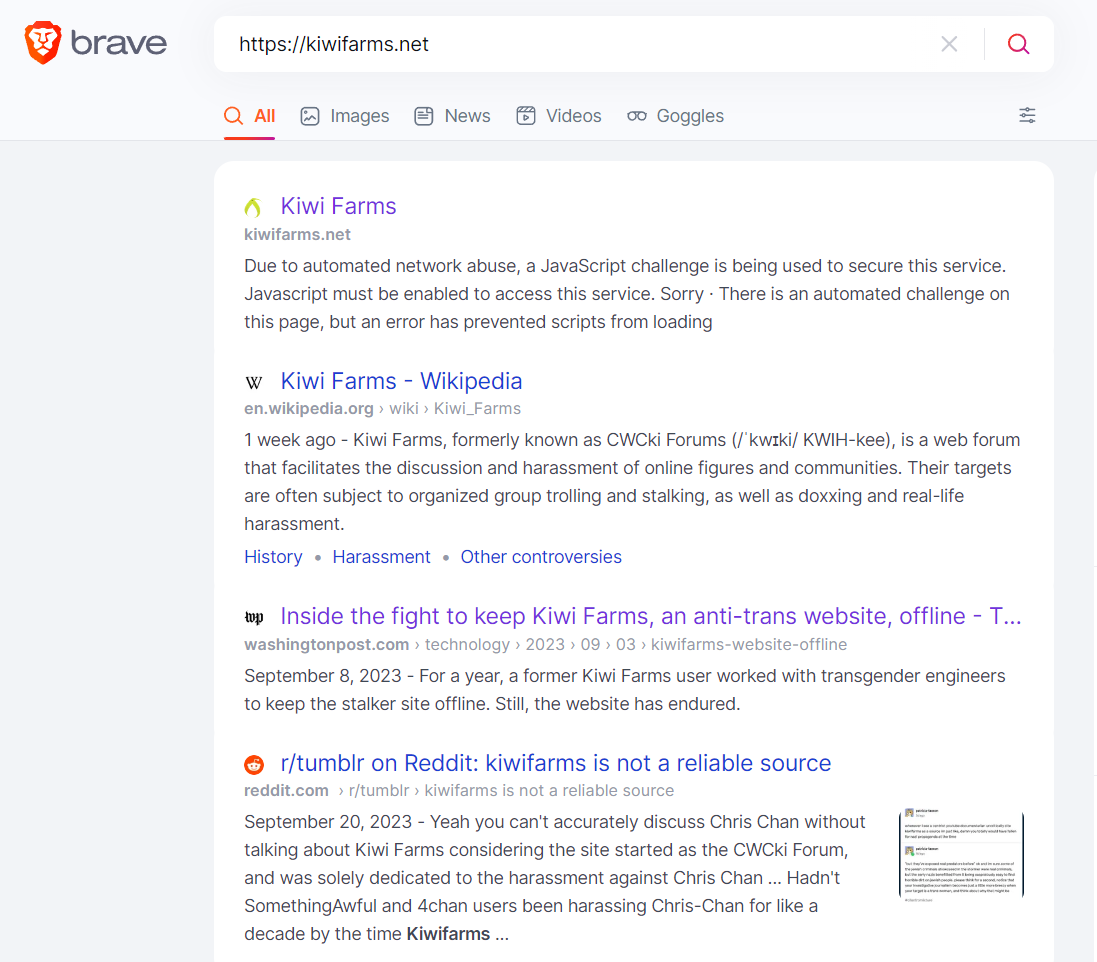
Task: Click the kiwifarms.net URL under first result
Action: 297,234
